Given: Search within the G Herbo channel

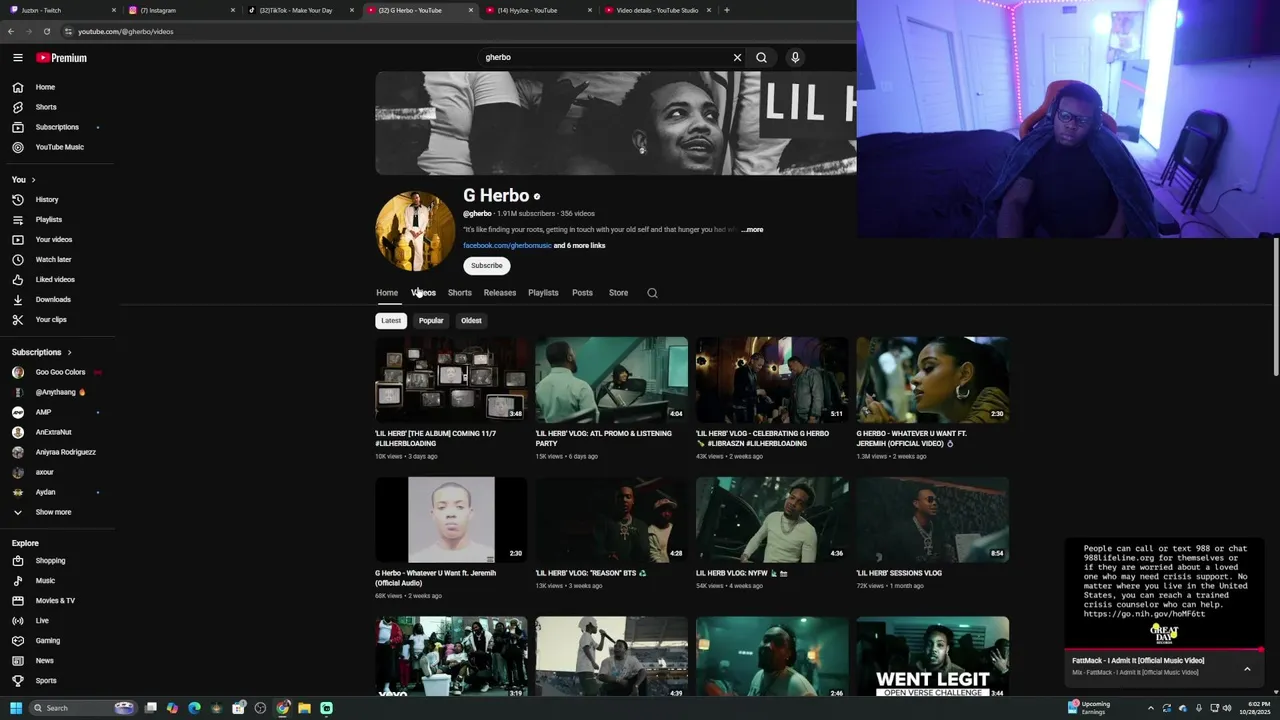Looking at the screenshot, I should pos(652,293).
